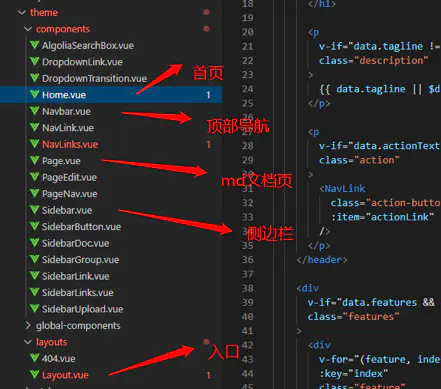Open PageNav.vue file
This screenshot has height=389, width=441.
(70, 194)
